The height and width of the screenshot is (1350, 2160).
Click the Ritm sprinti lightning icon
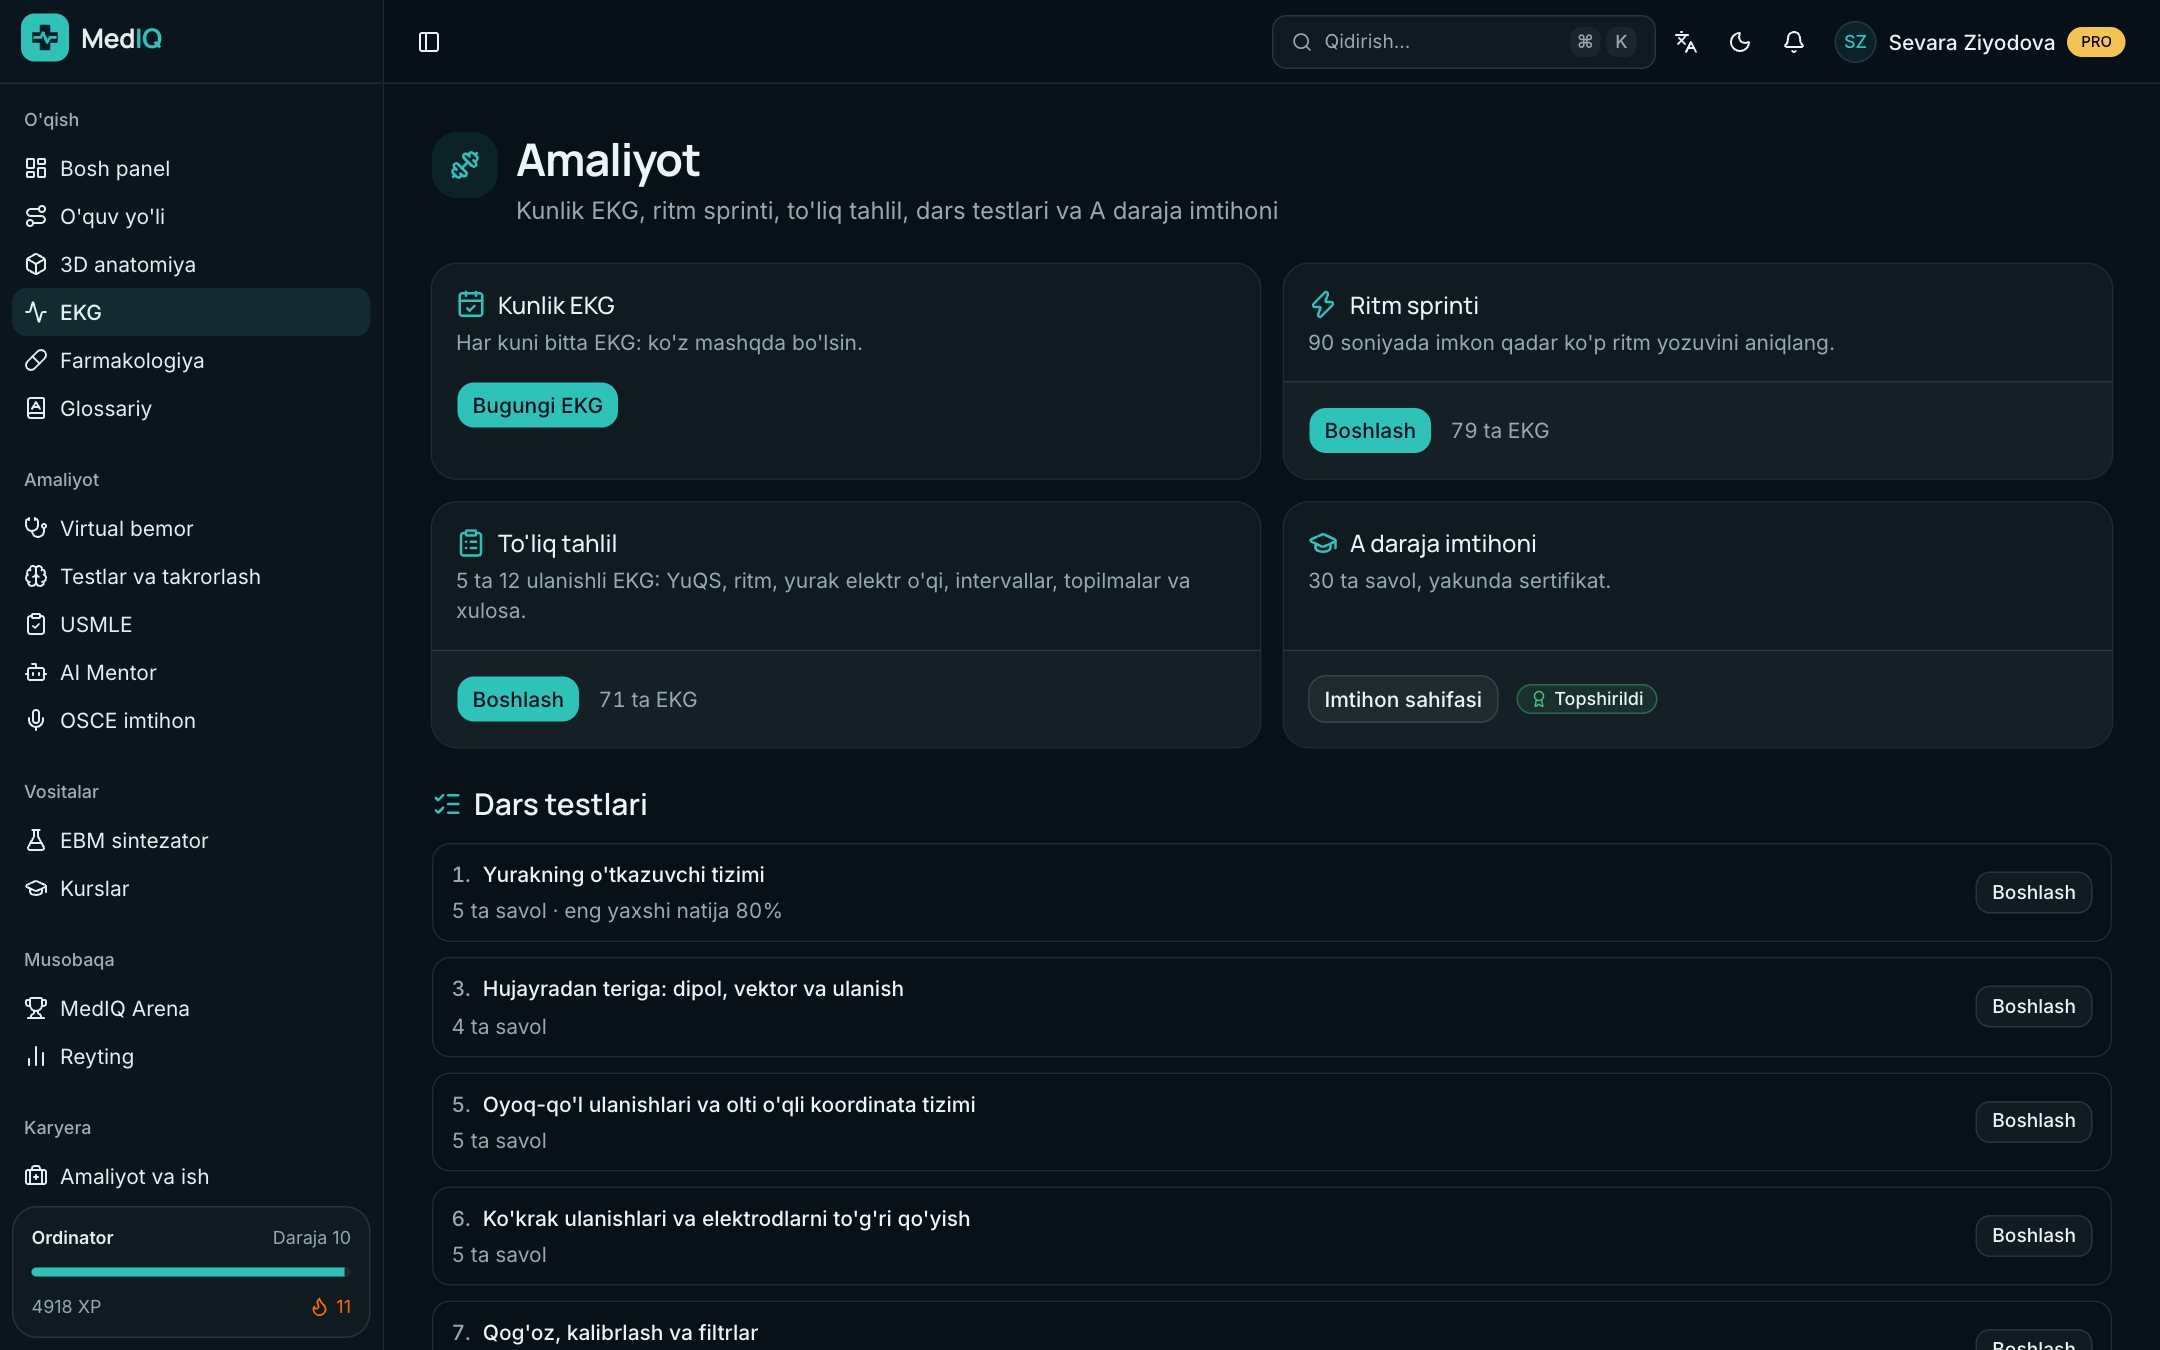coord(1322,304)
